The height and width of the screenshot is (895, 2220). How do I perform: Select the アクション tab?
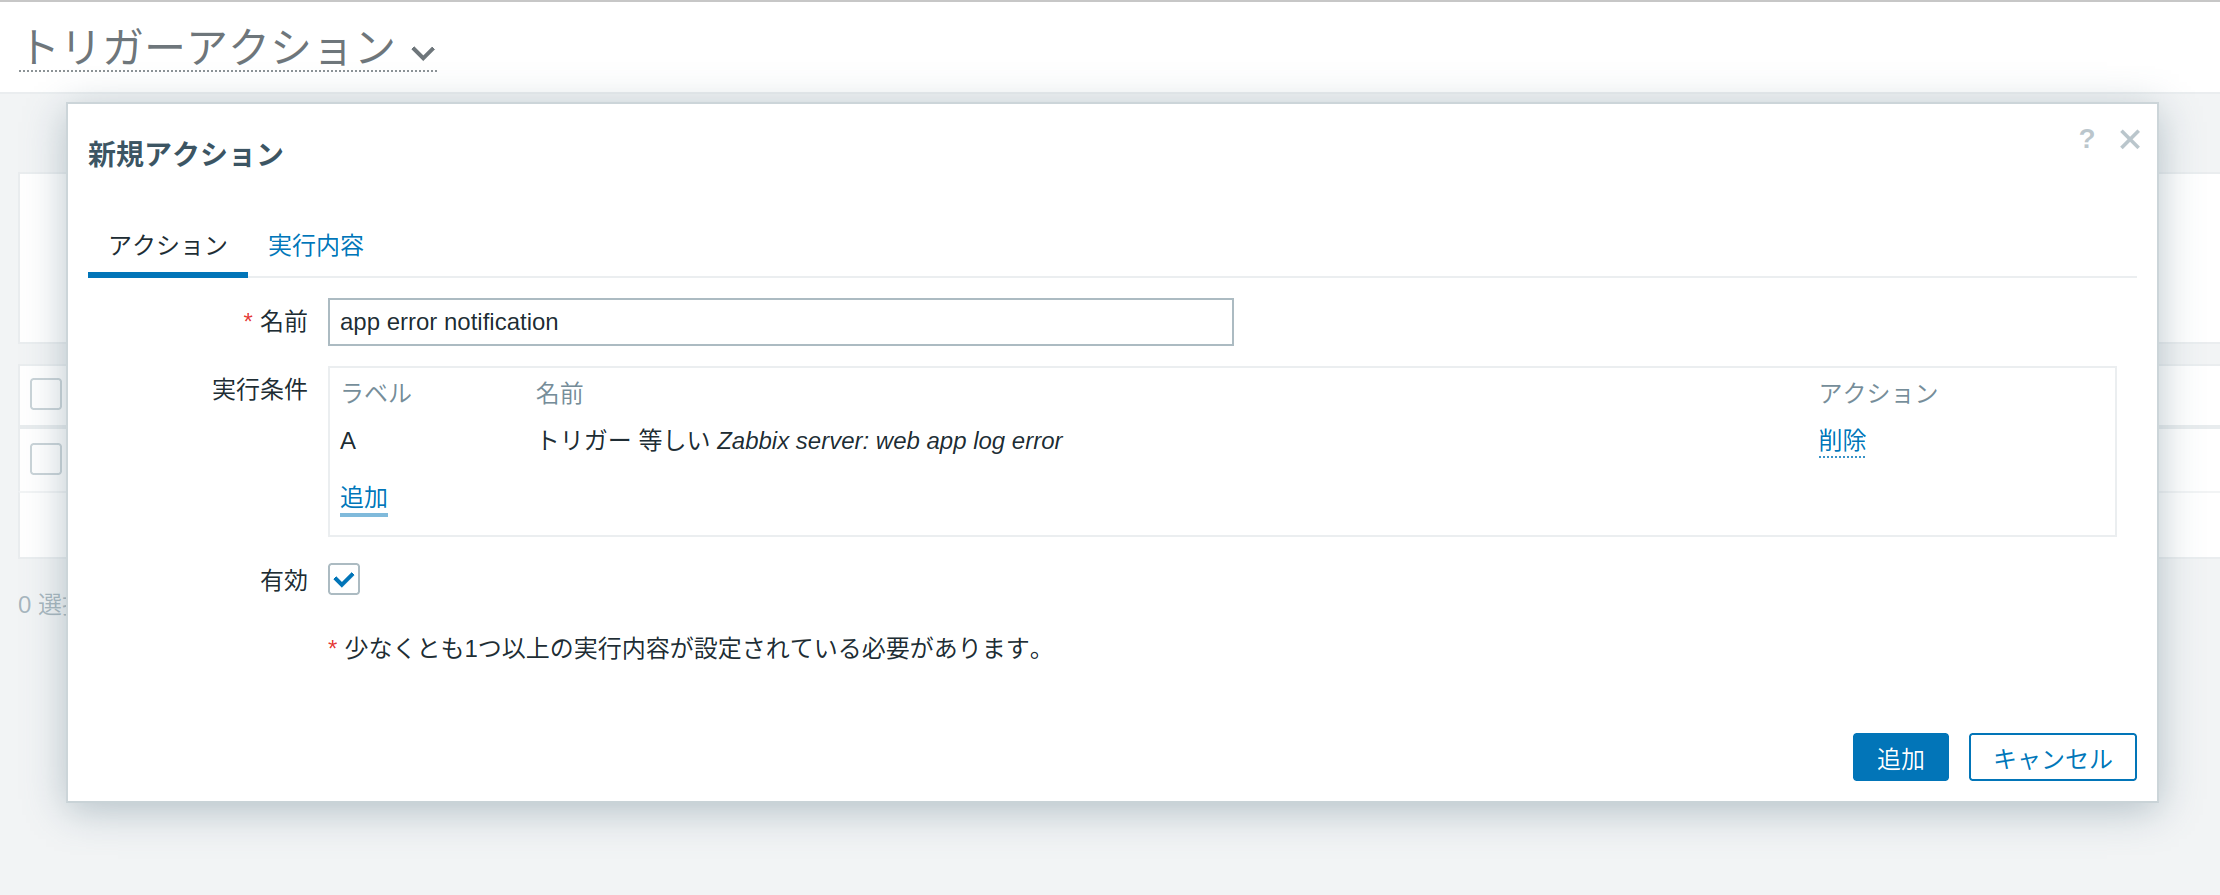tap(168, 246)
